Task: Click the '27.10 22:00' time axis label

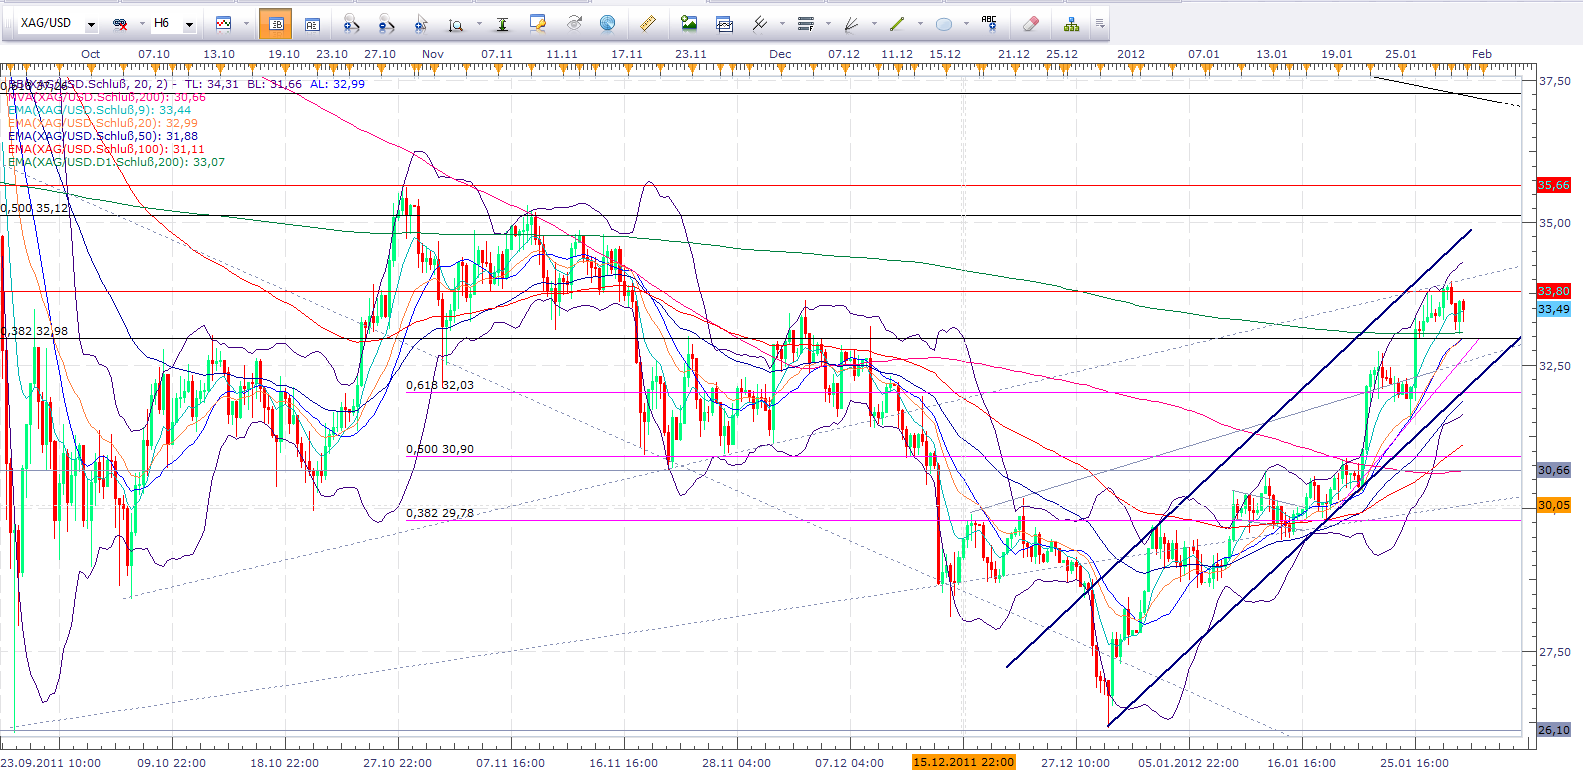Action: coord(398,763)
